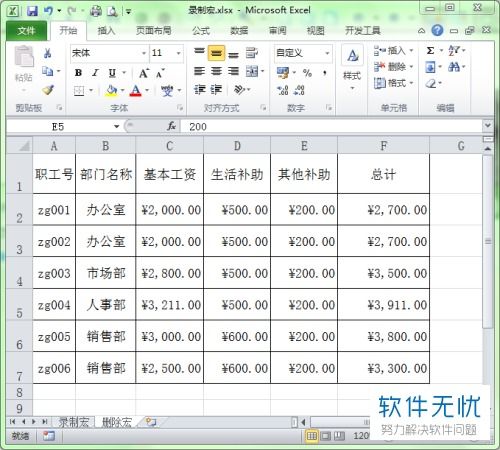The height and width of the screenshot is (450, 500).
Task: Switch to Normal view in status bar
Action: (x=312, y=436)
